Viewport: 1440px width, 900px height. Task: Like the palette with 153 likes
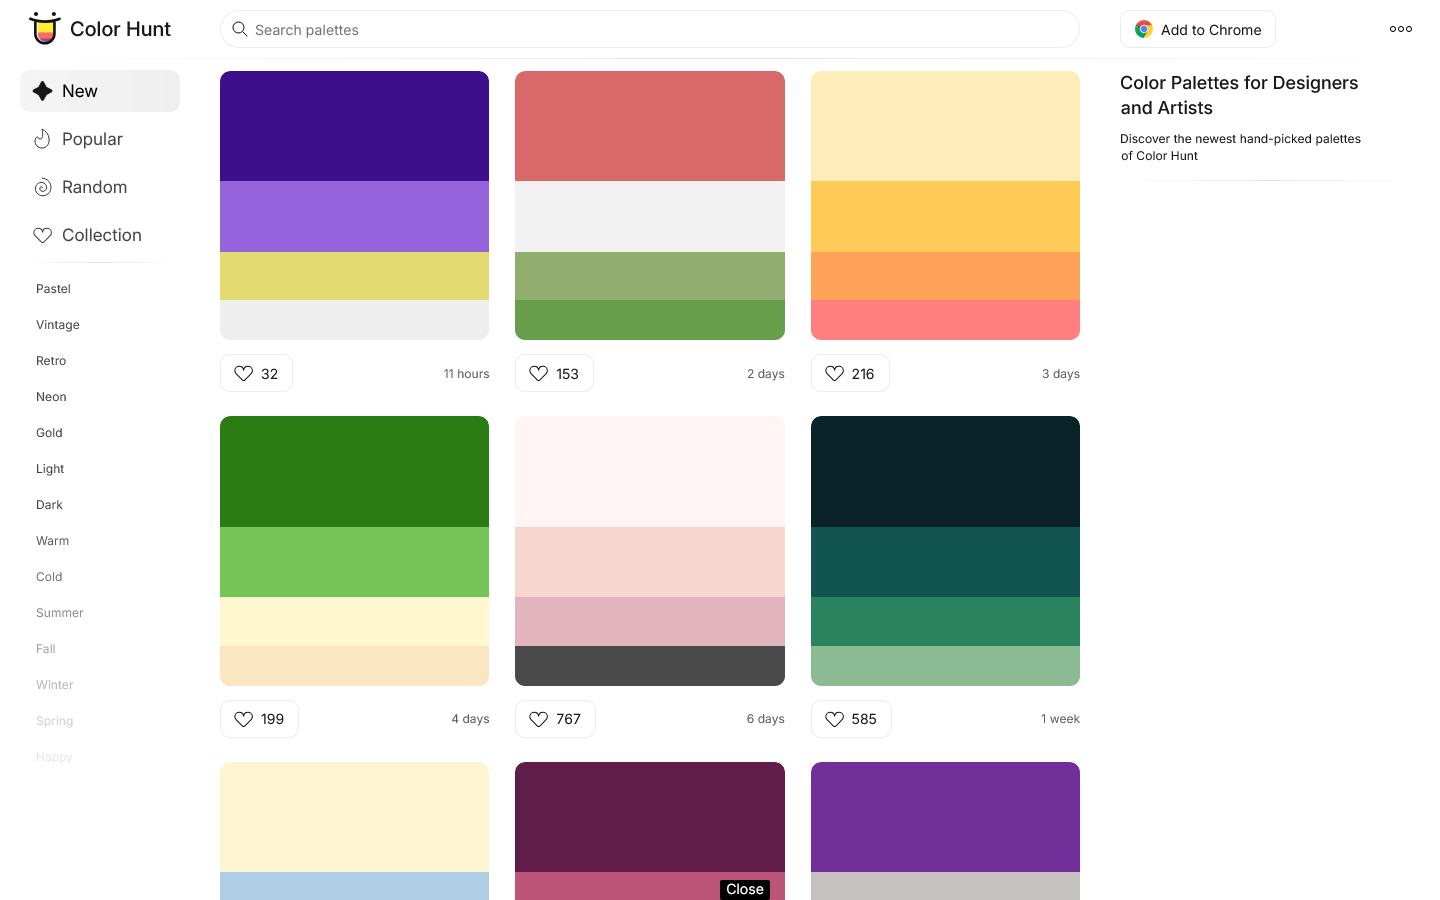[554, 373]
